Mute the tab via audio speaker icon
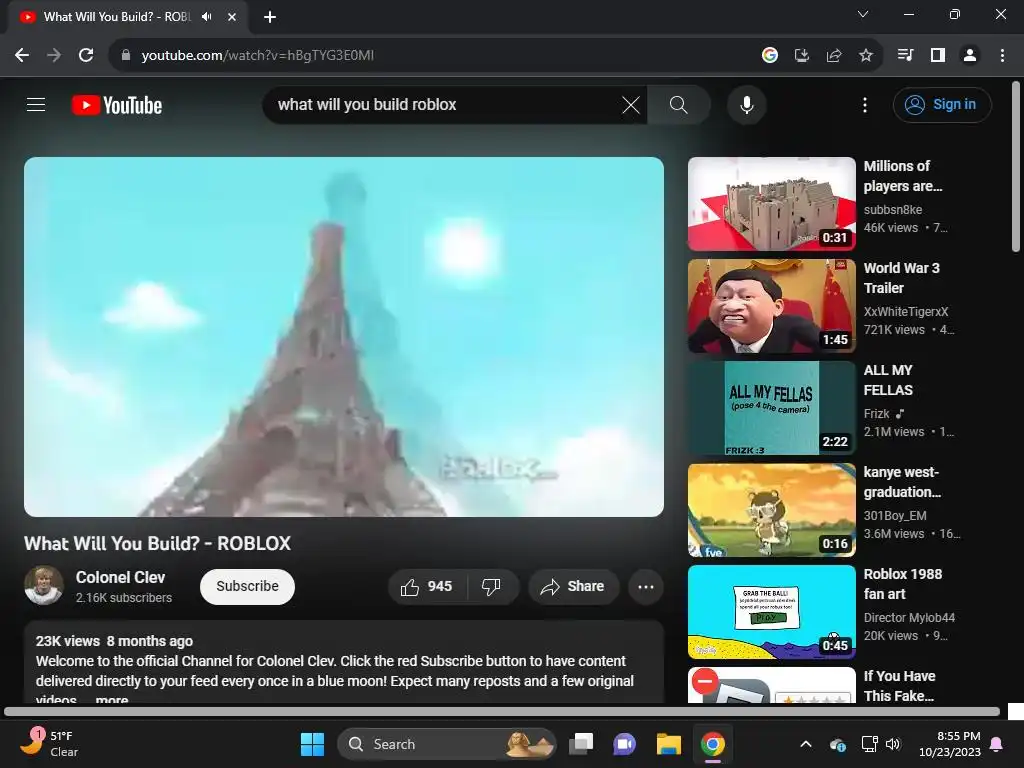Image resolution: width=1024 pixels, height=768 pixels. (207, 16)
